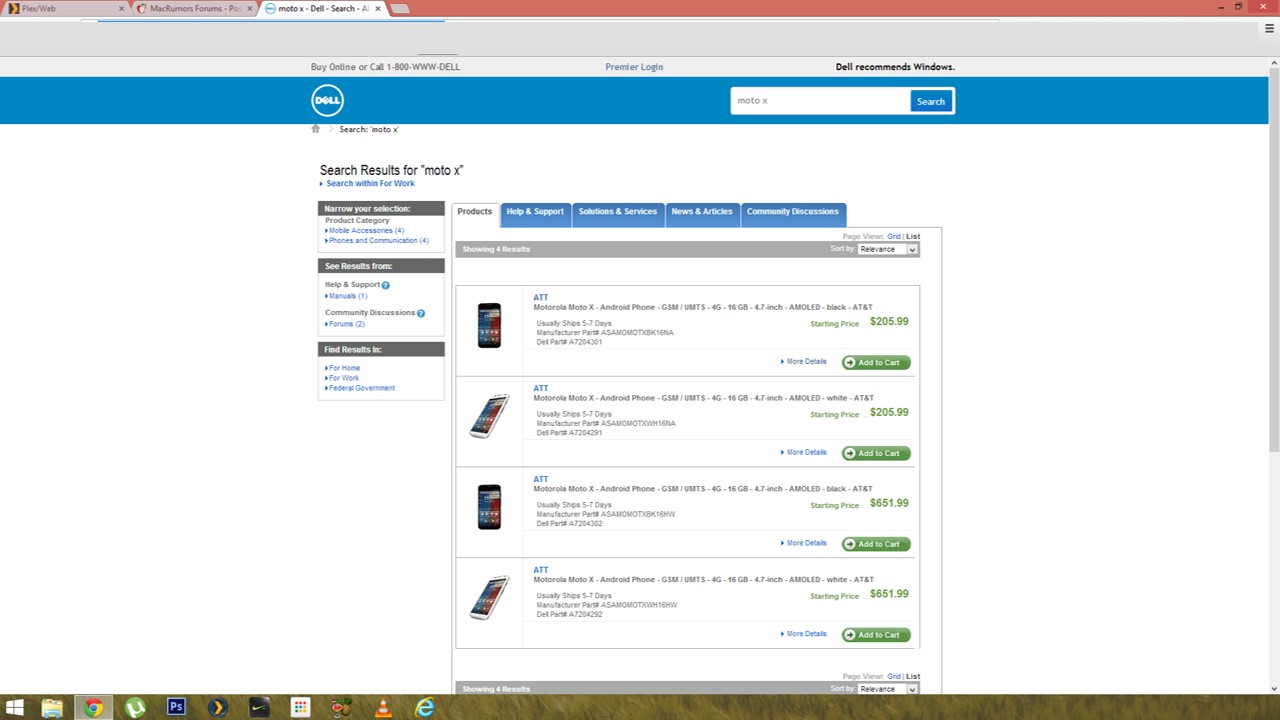View More Details for white $205.99 Moto X
Screen dimensions: 1280x720
(x=806, y=452)
